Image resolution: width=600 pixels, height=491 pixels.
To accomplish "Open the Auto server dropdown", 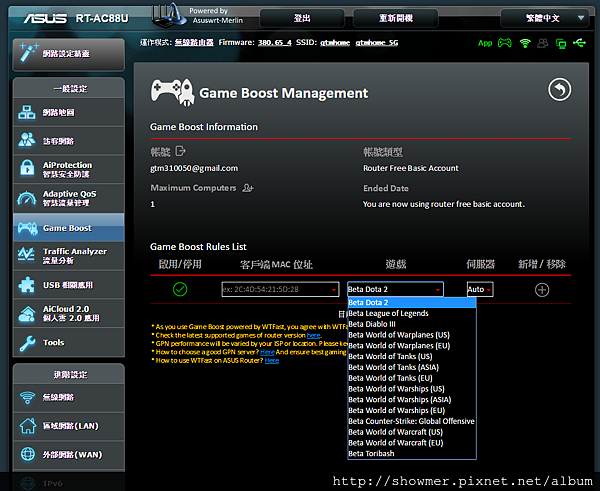I will (x=480, y=289).
